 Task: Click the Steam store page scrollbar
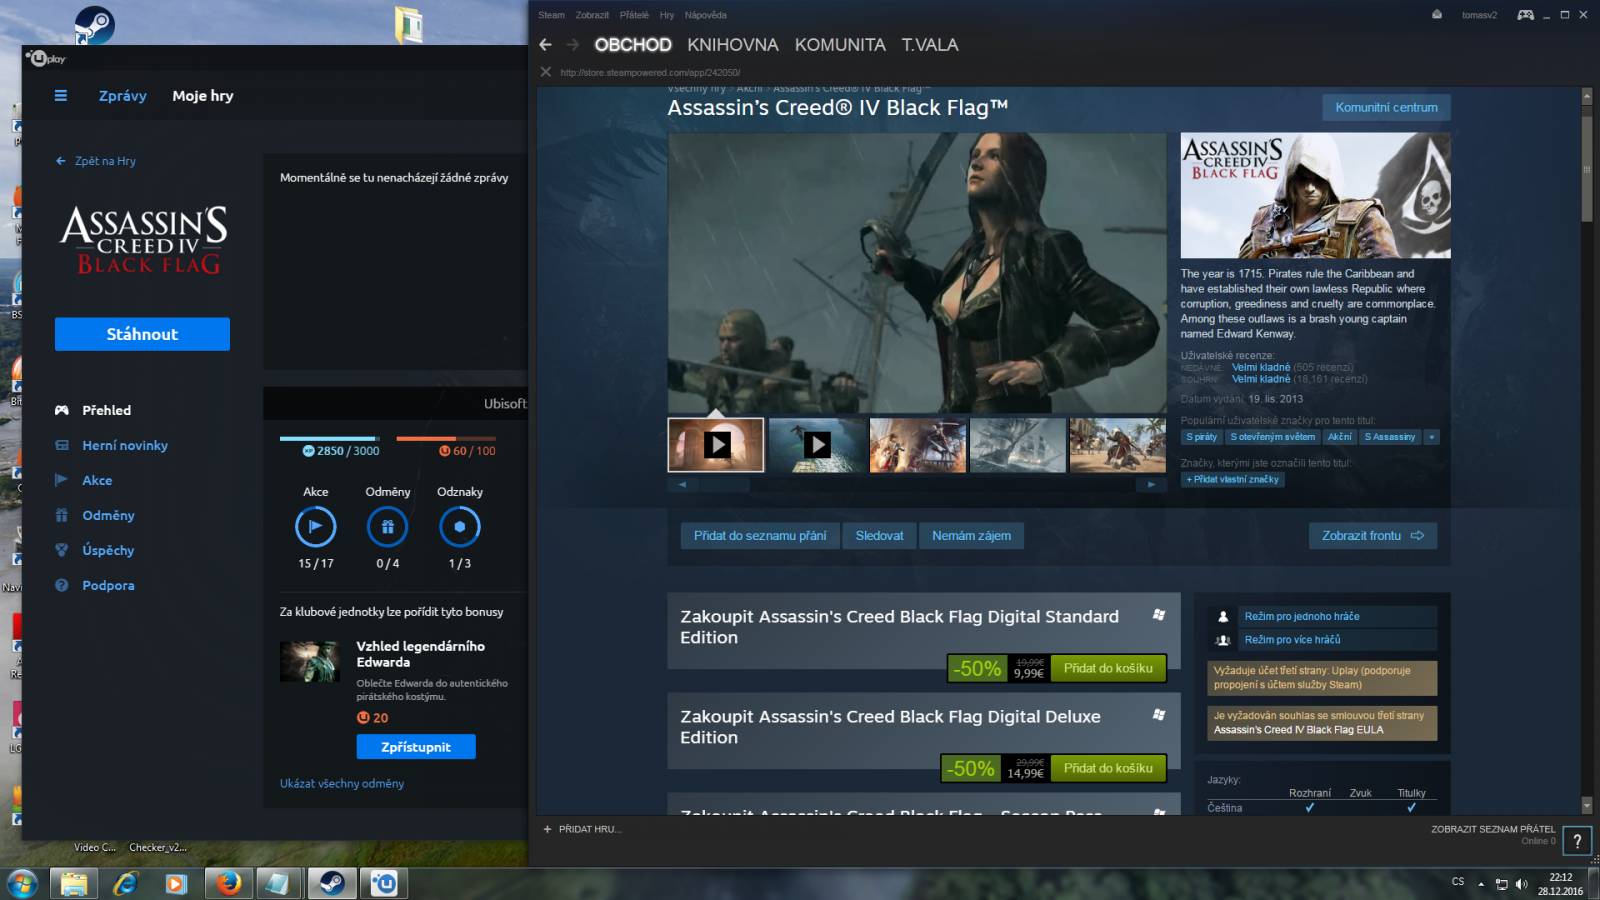[x=1587, y=169]
